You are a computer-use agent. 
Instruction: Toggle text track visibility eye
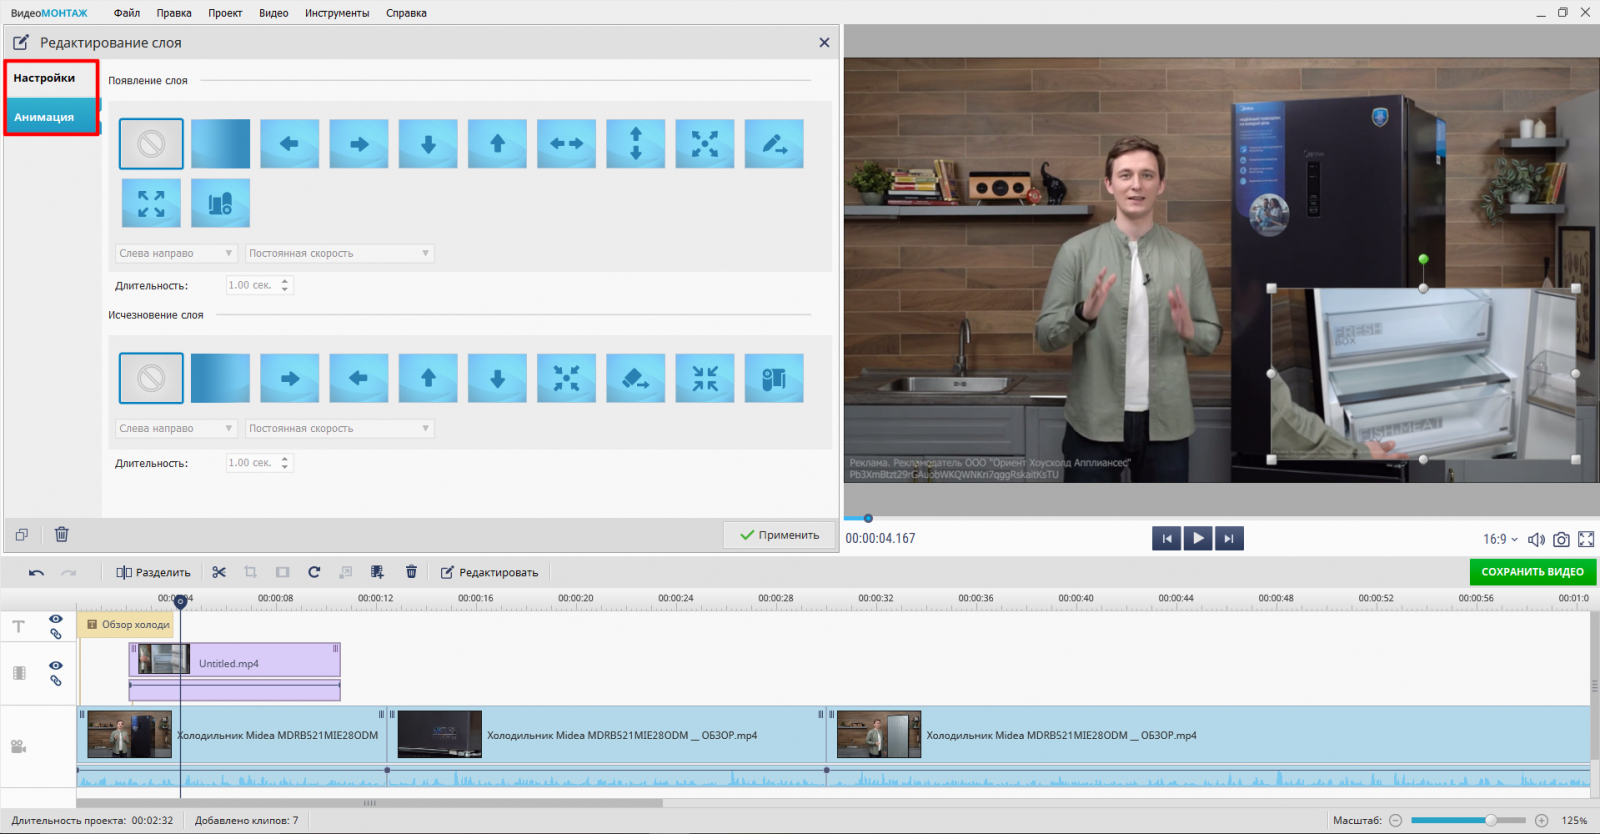point(56,619)
